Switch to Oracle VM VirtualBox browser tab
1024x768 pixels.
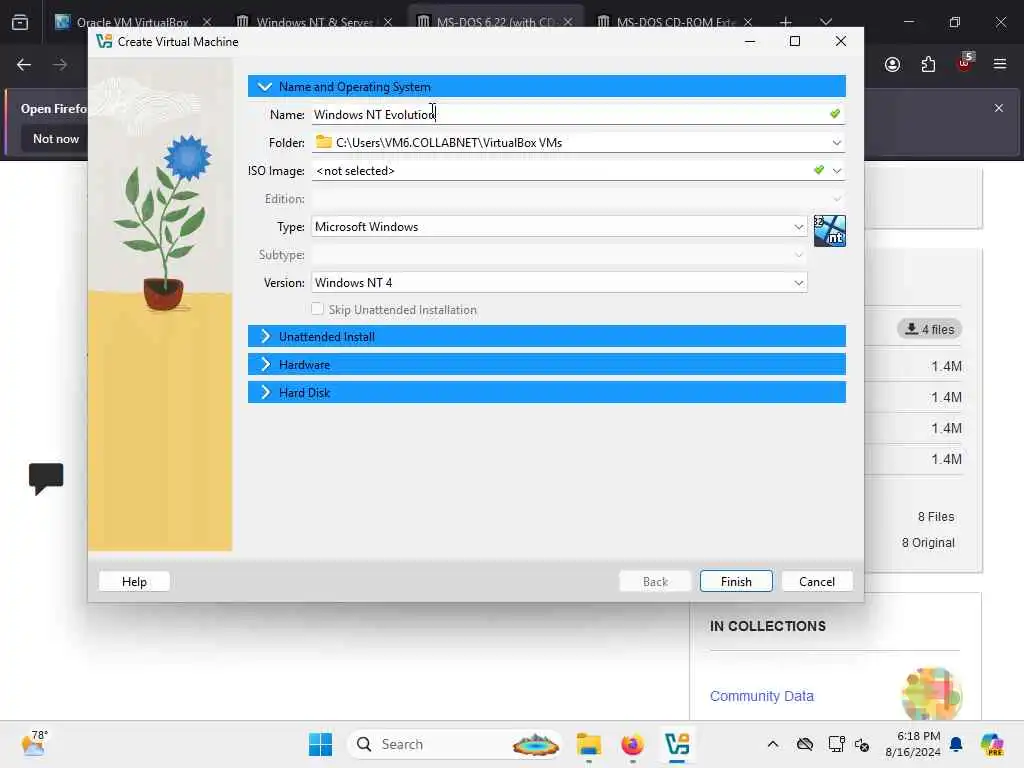tap(133, 22)
